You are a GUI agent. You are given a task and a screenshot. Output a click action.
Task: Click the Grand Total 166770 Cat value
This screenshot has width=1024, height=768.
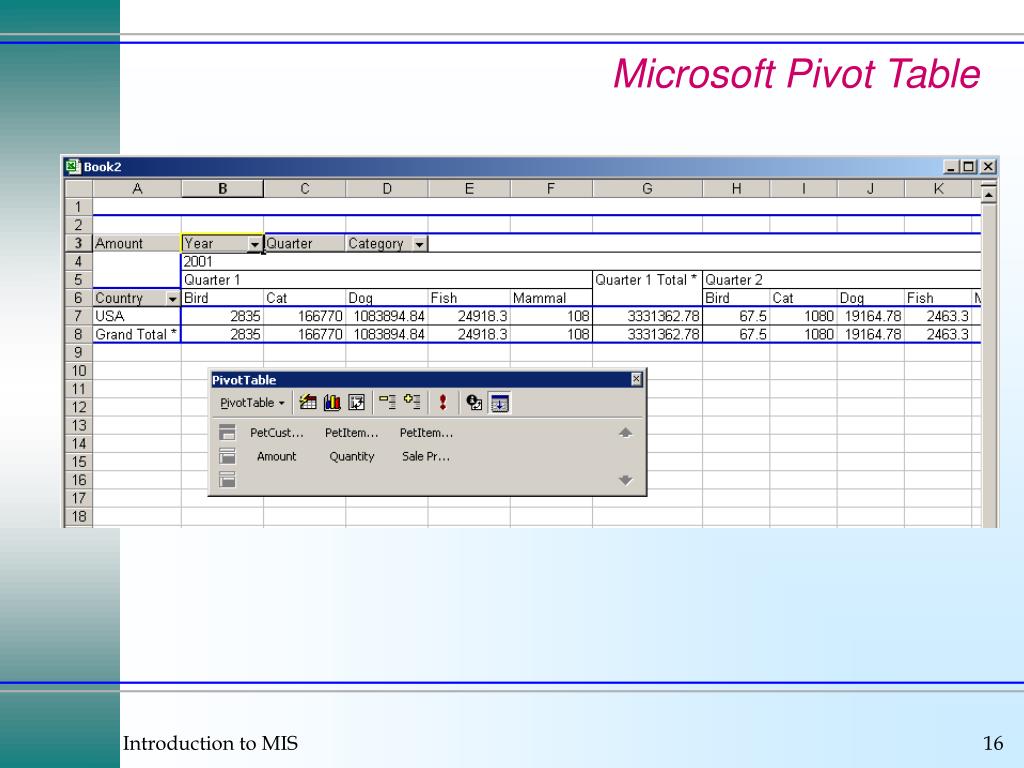pyautogui.click(x=304, y=334)
